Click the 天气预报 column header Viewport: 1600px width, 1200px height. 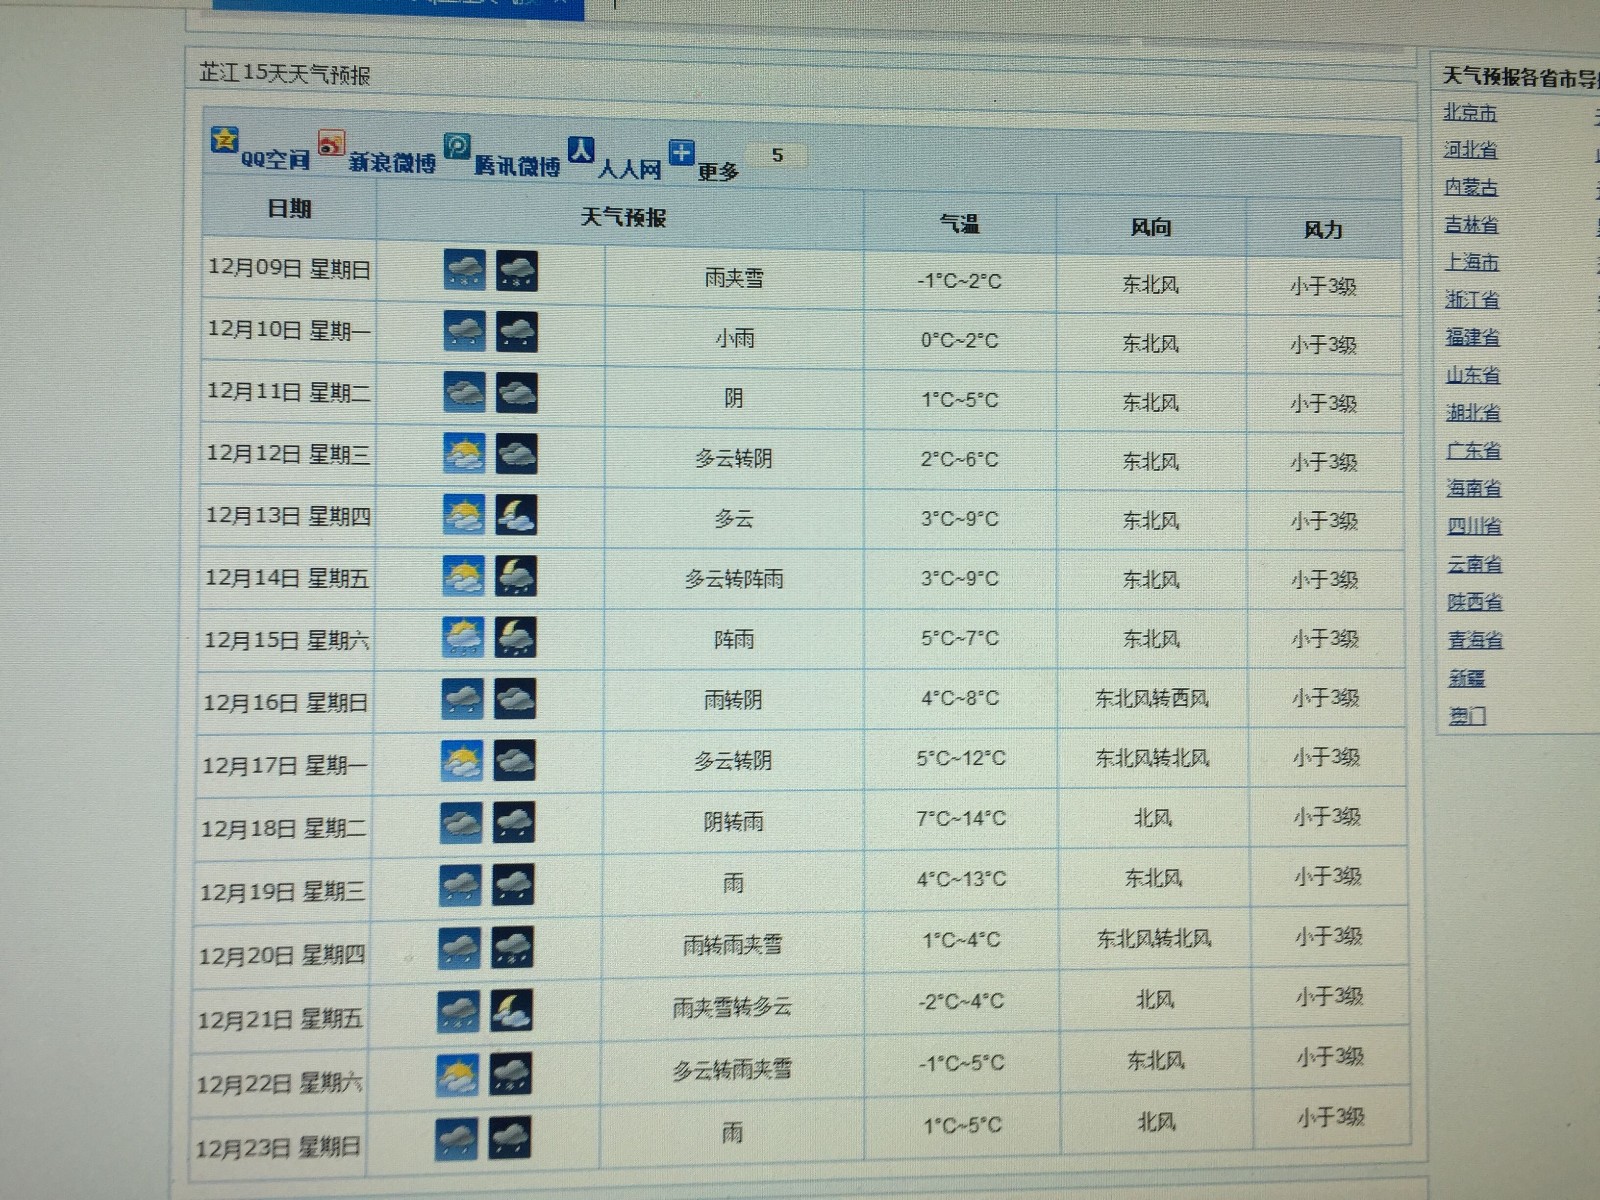click(623, 217)
